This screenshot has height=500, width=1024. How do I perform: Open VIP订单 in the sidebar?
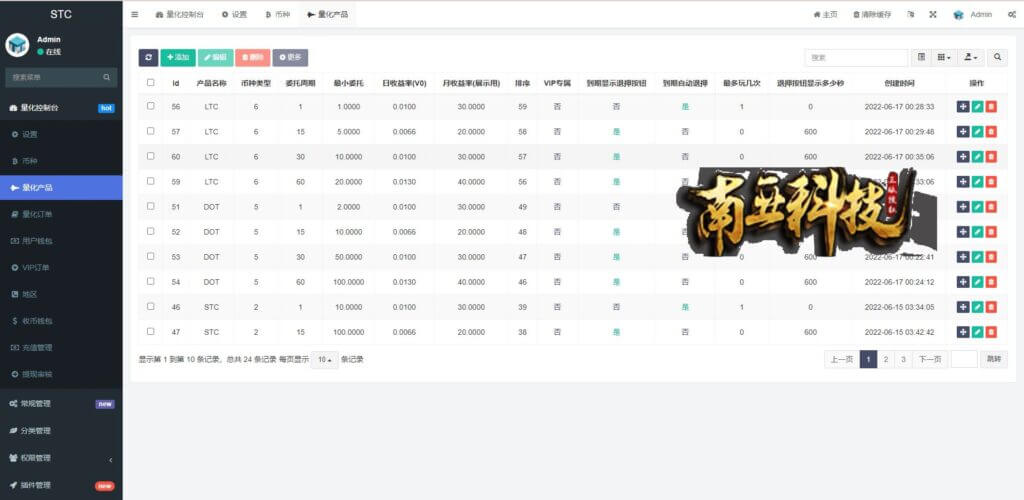[61, 268]
